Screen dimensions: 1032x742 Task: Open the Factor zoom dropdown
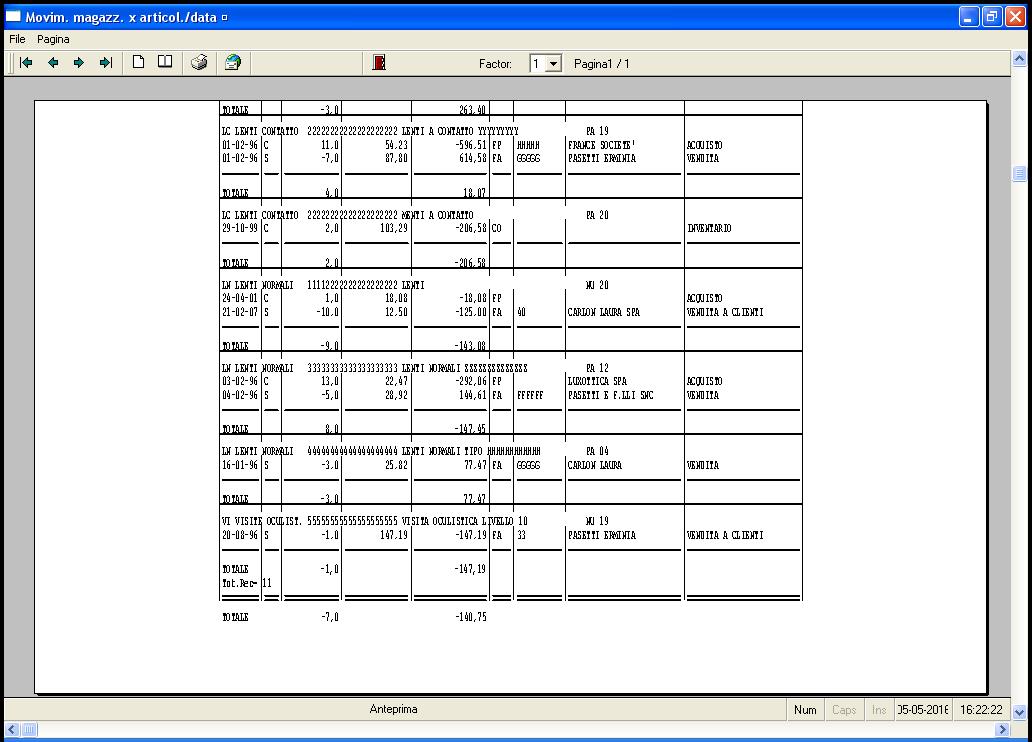pos(554,64)
